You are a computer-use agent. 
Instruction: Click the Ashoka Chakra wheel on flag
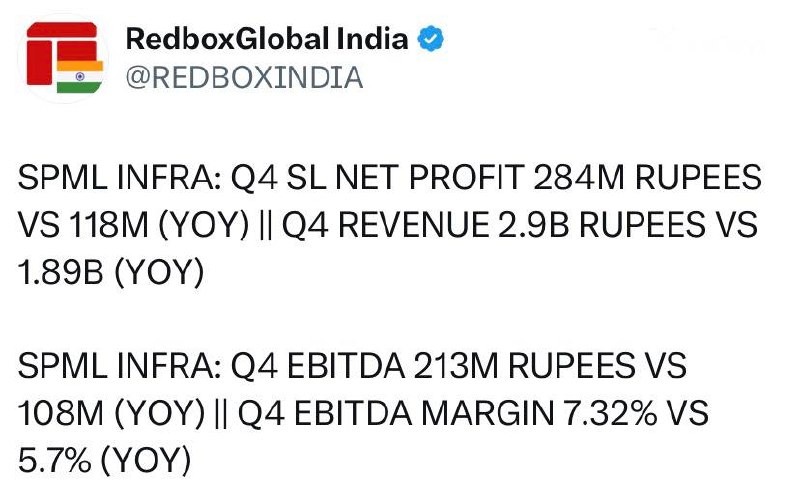[80, 77]
